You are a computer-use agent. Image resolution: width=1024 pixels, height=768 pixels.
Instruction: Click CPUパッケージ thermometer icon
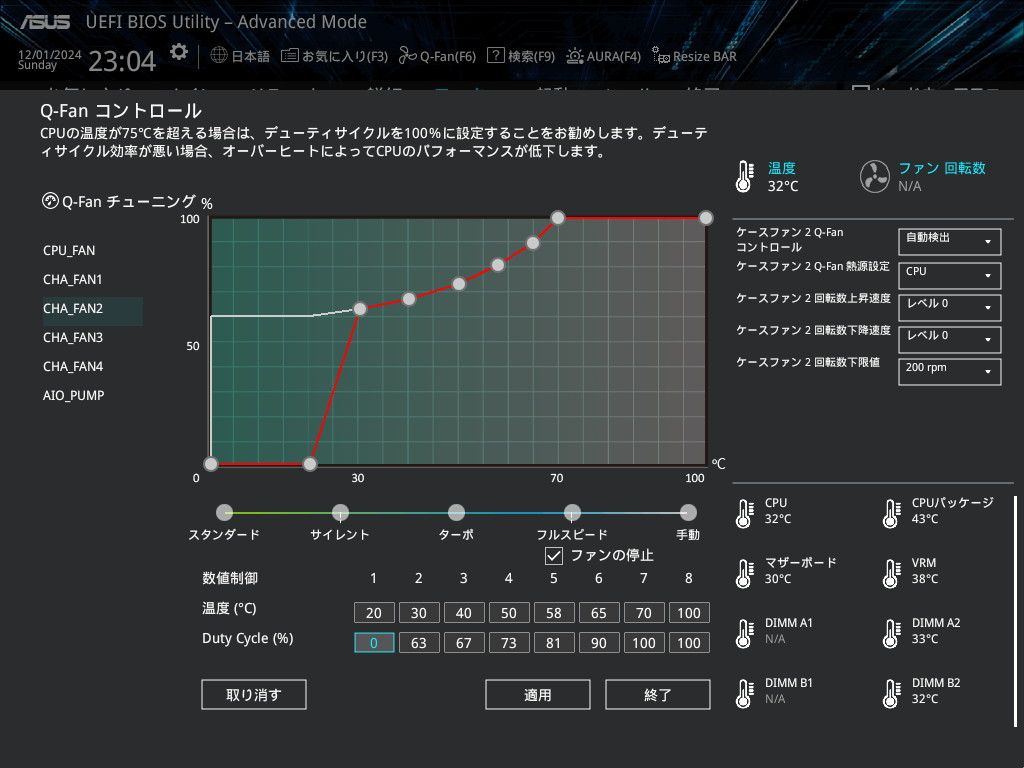(891, 513)
